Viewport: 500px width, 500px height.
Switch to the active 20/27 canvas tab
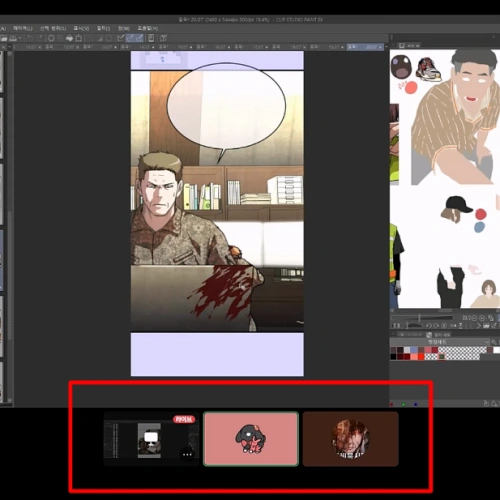click(365, 47)
